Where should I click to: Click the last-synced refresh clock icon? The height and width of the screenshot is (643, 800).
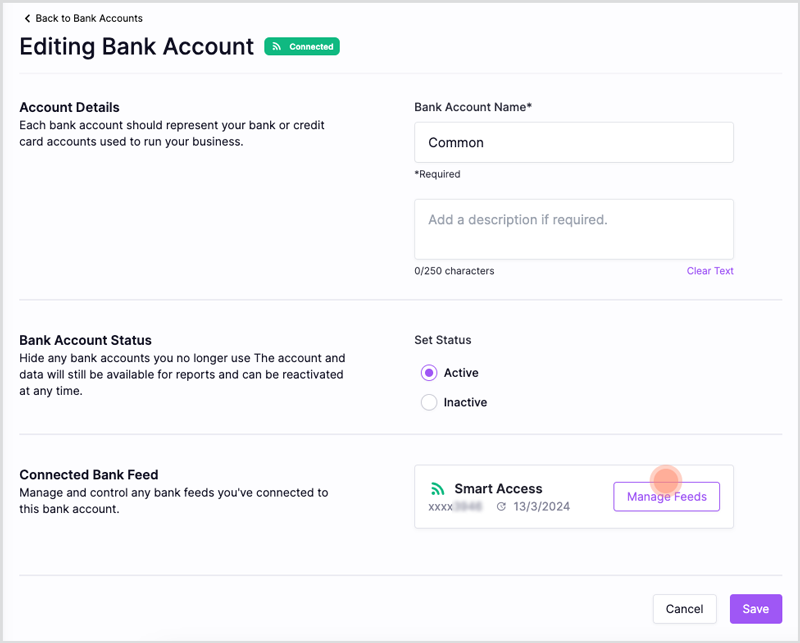pyautogui.click(x=502, y=506)
